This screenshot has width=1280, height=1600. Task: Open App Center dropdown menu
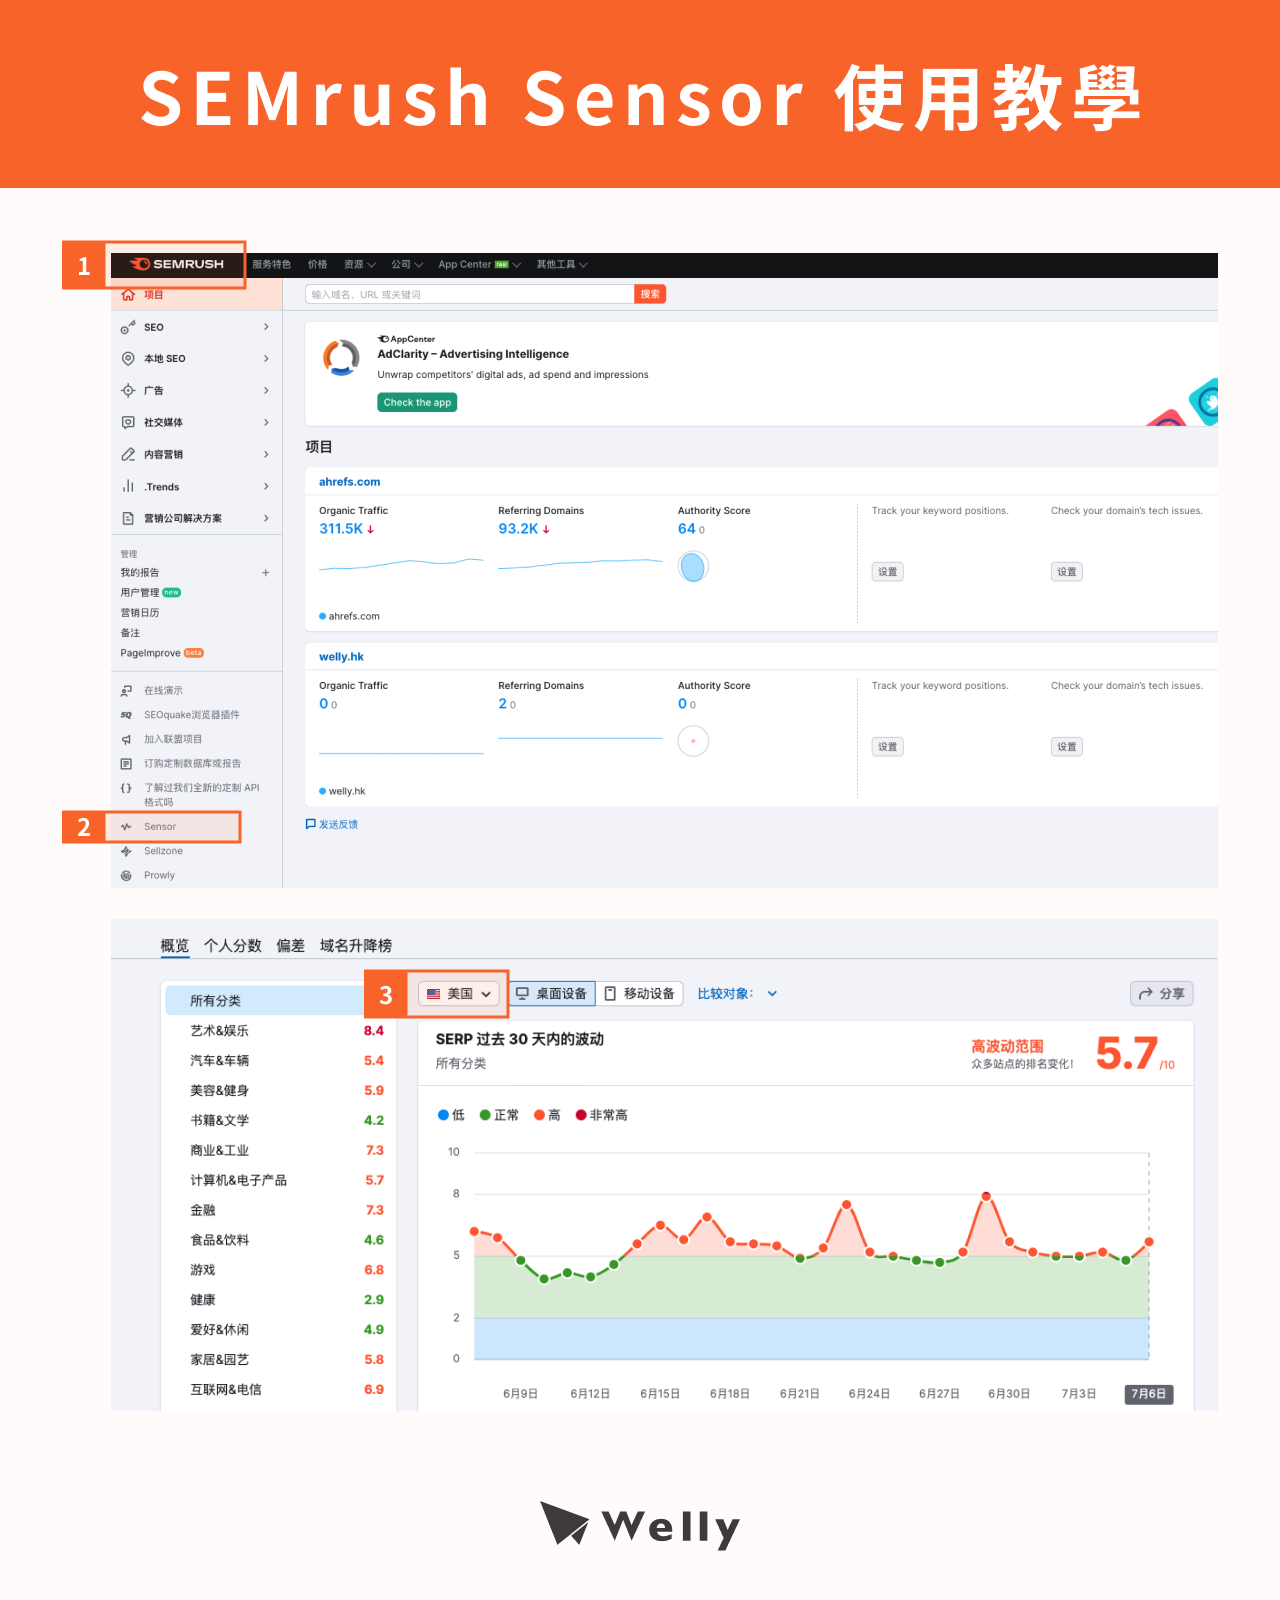[480, 265]
